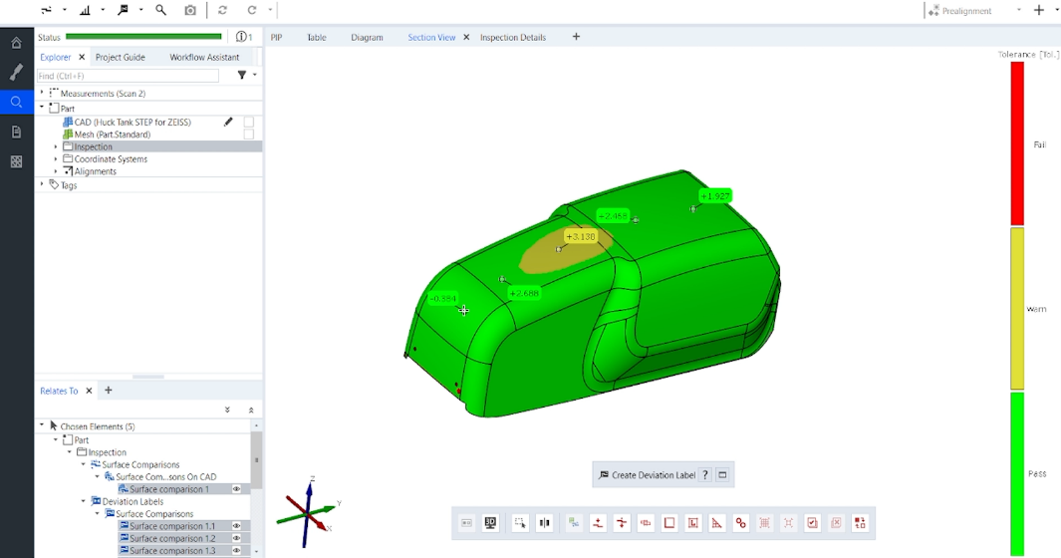Click the Create Deviation Label button
Screen dimensions: 1061x558
tap(647, 475)
